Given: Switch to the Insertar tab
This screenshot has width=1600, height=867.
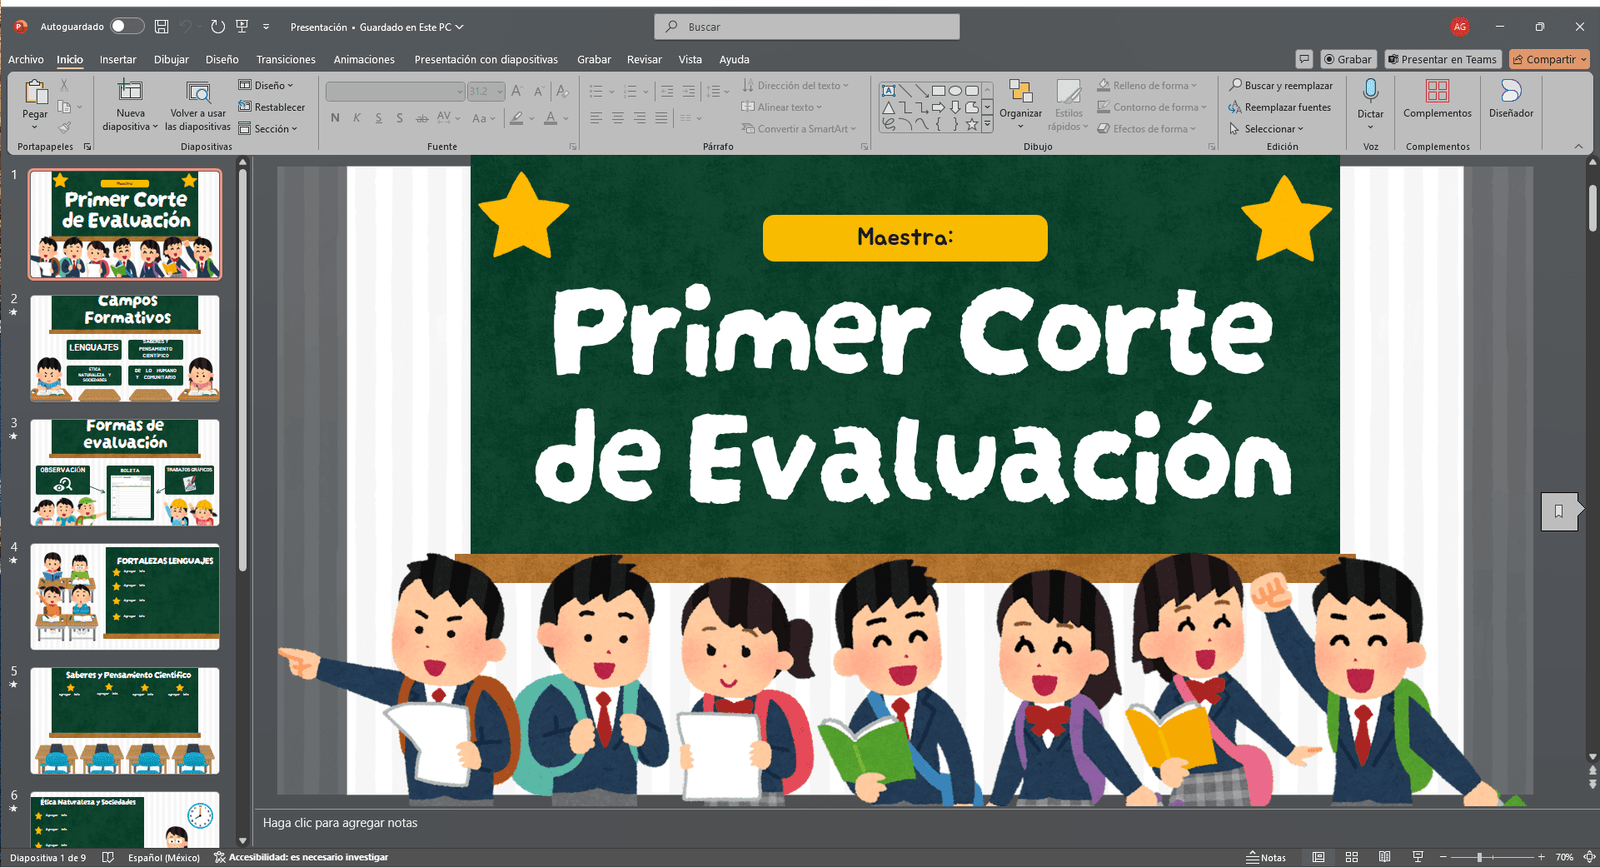Looking at the screenshot, I should point(118,59).
